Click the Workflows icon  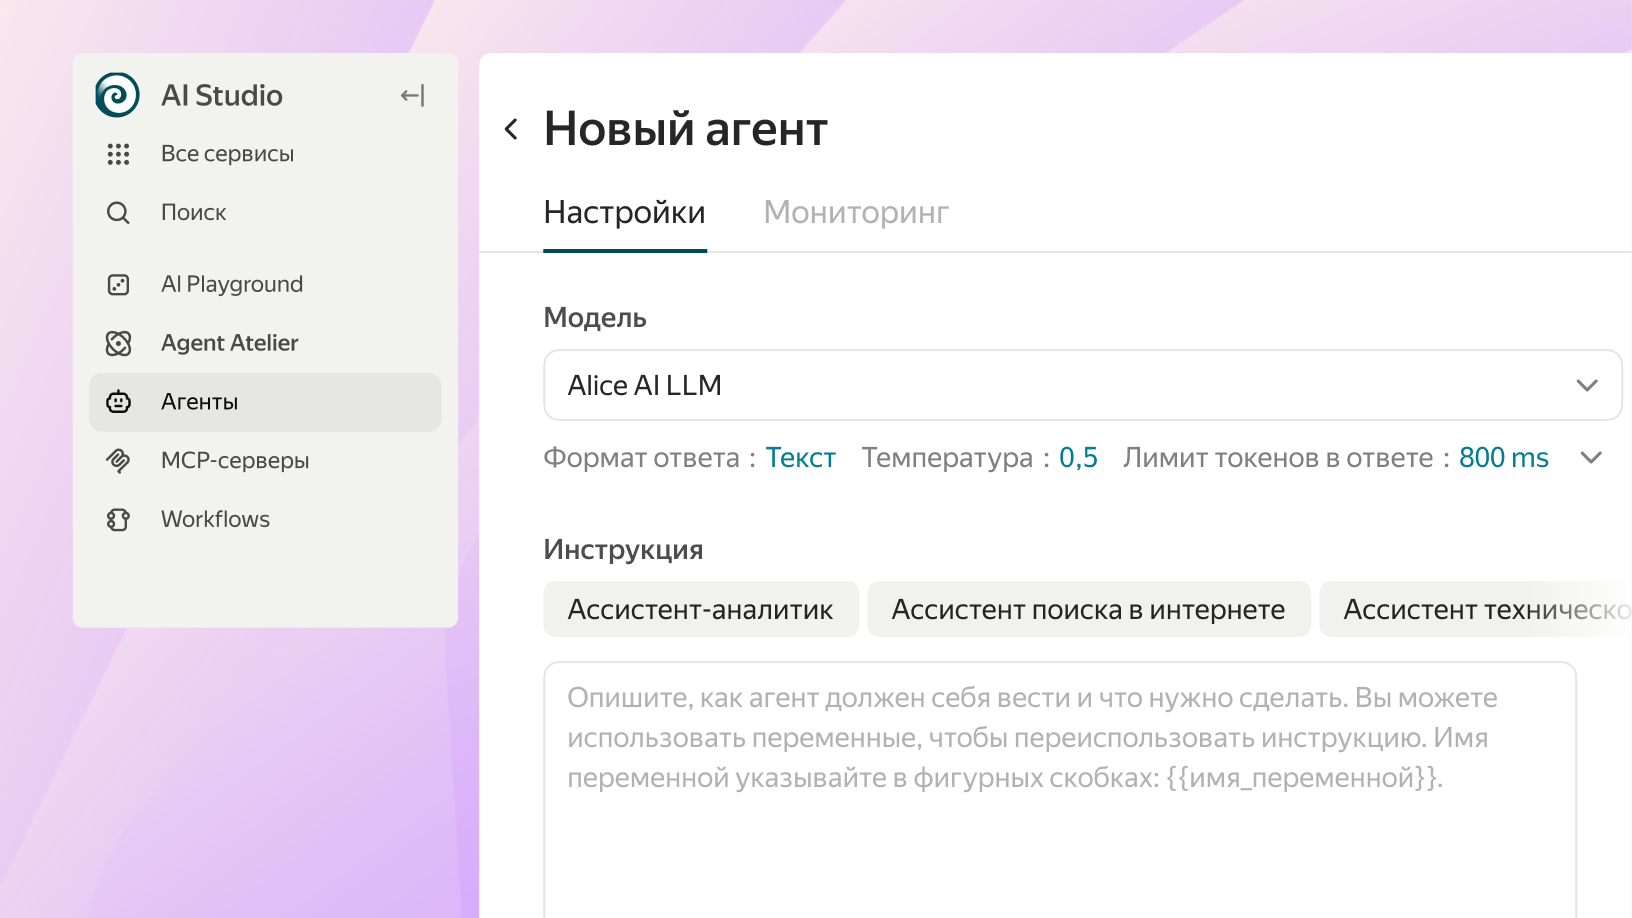[118, 520]
